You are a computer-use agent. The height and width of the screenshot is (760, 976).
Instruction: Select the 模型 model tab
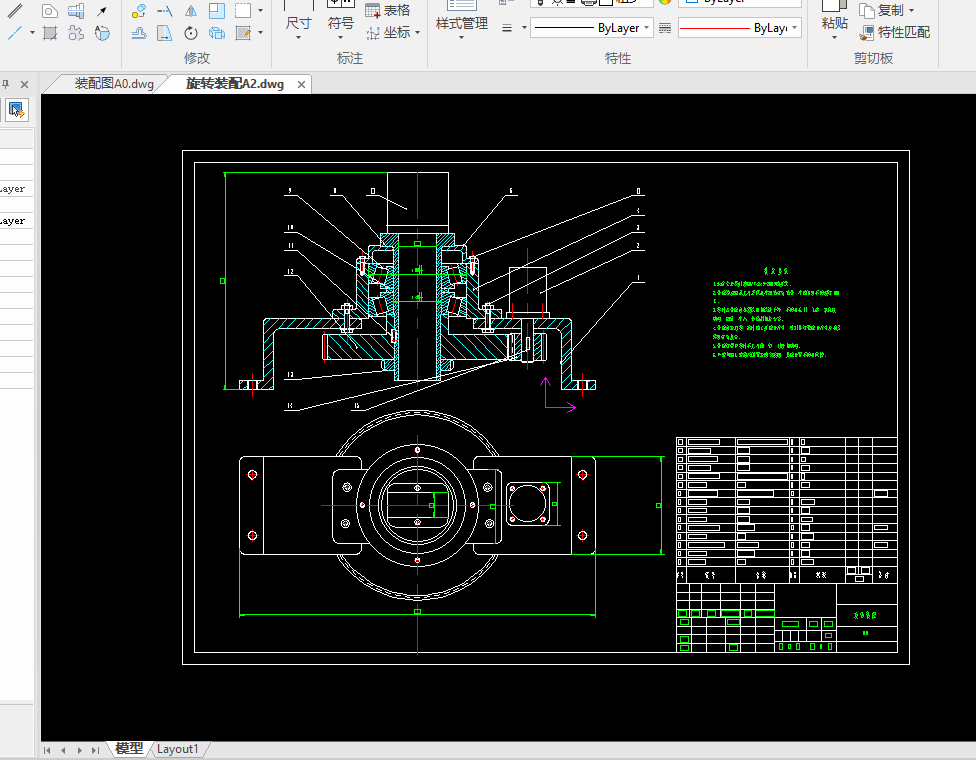pyautogui.click(x=128, y=748)
